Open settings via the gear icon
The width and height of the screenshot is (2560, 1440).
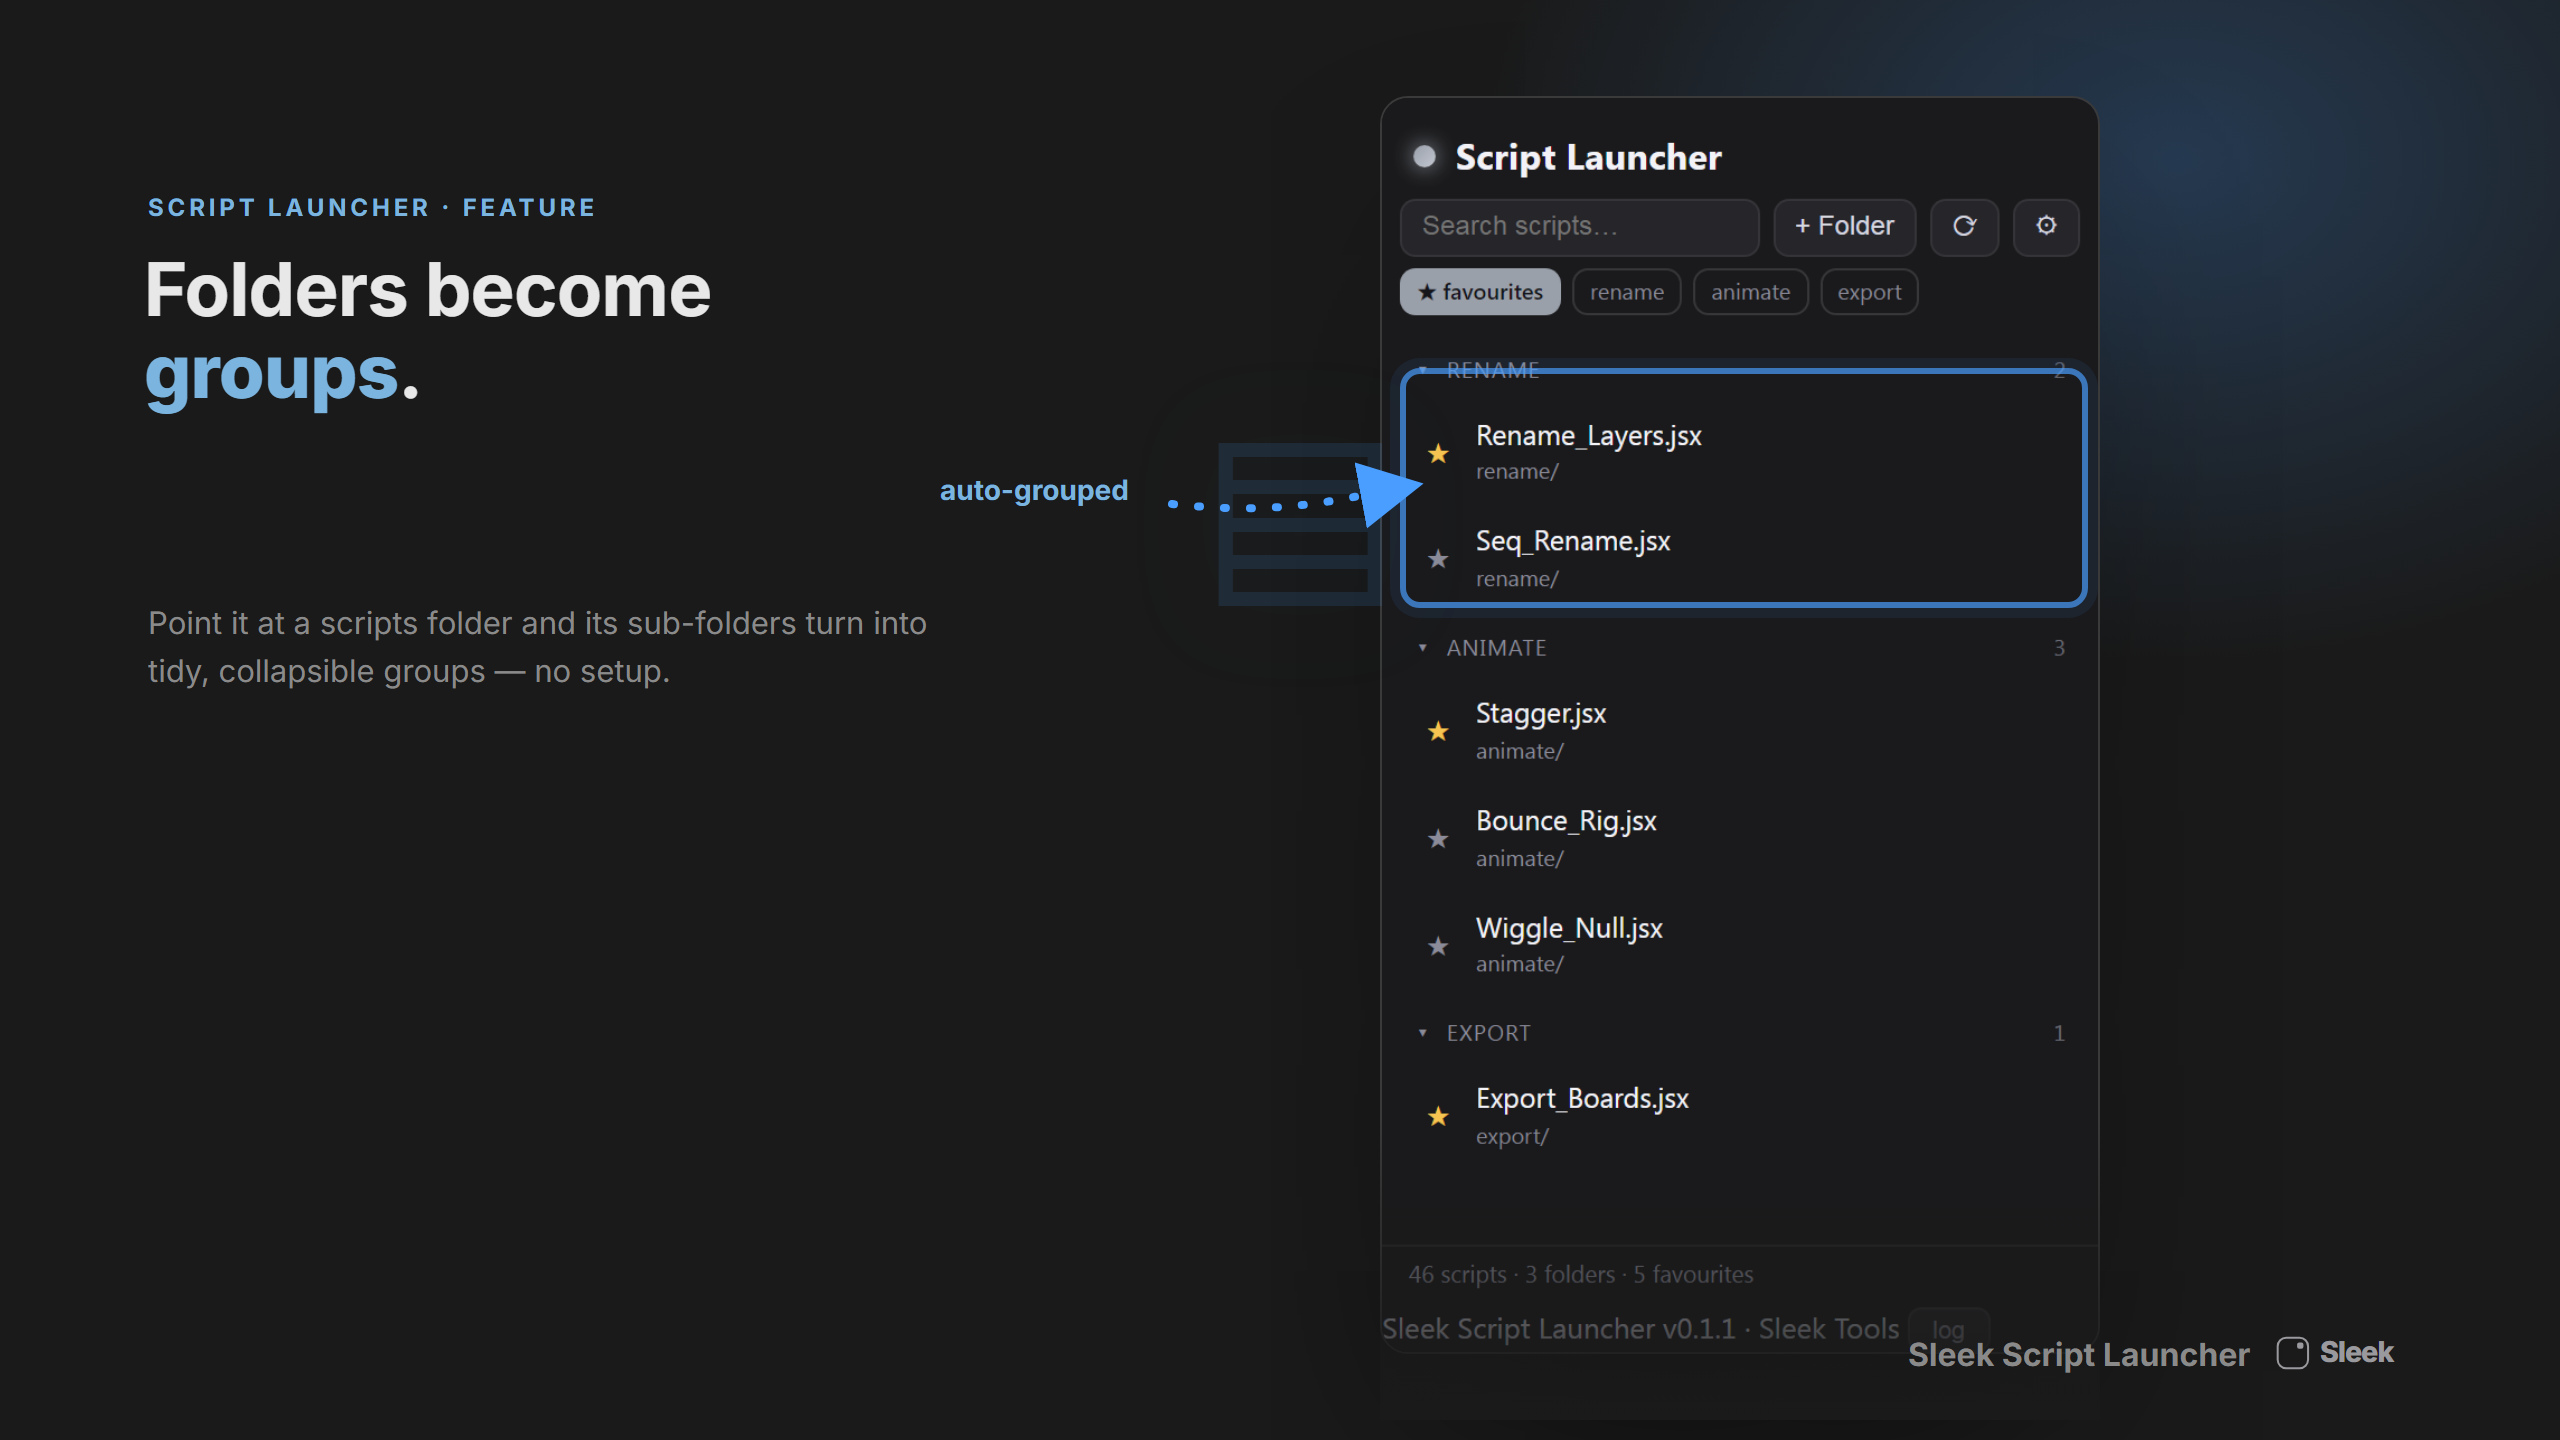click(x=2046, y=227)
